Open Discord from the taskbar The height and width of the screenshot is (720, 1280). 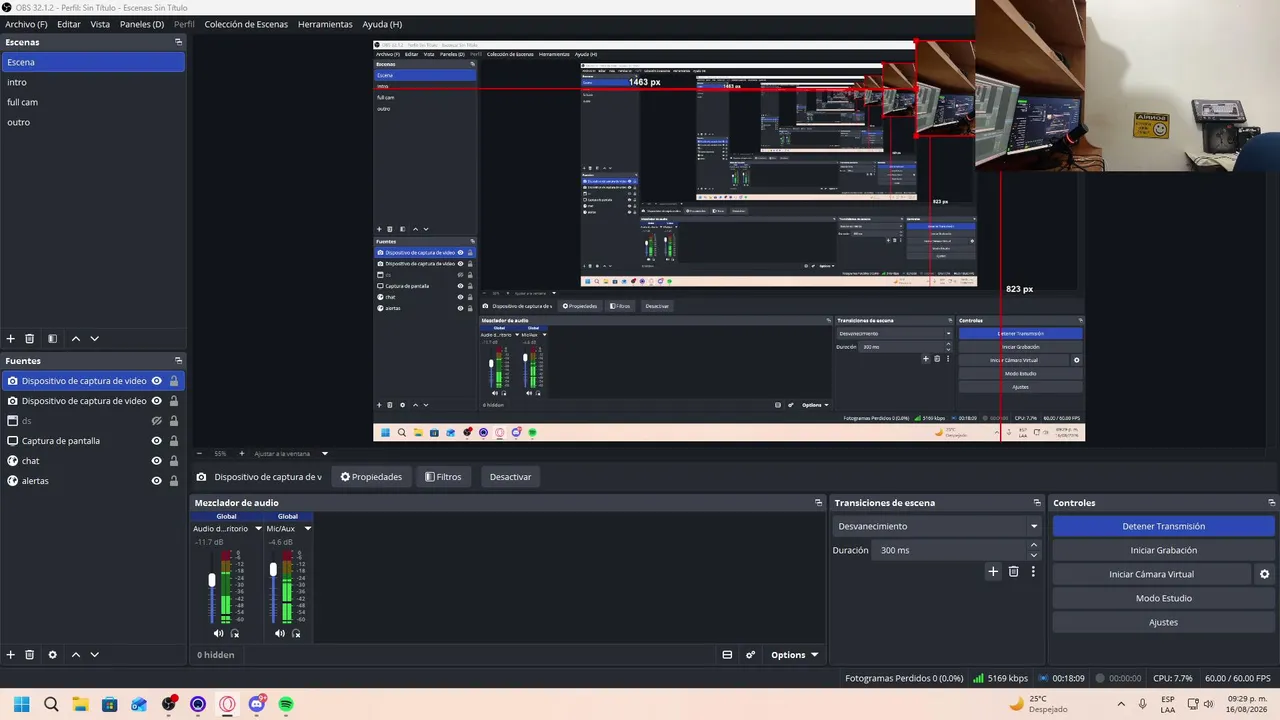(x=257, y=704)
